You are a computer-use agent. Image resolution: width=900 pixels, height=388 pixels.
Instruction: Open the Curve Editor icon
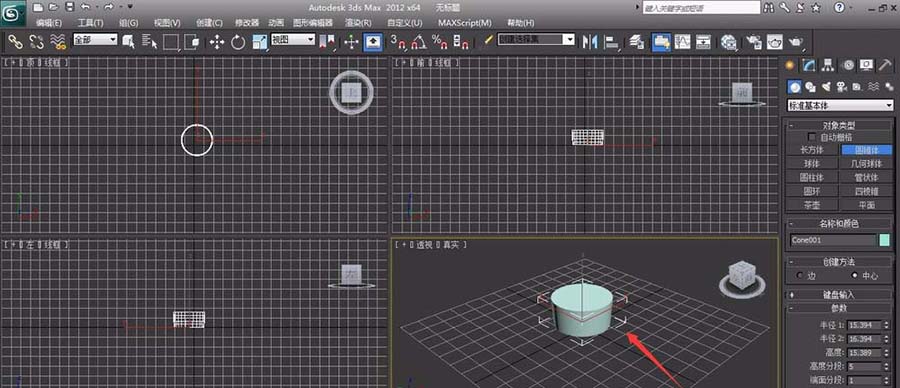point(682,42)
